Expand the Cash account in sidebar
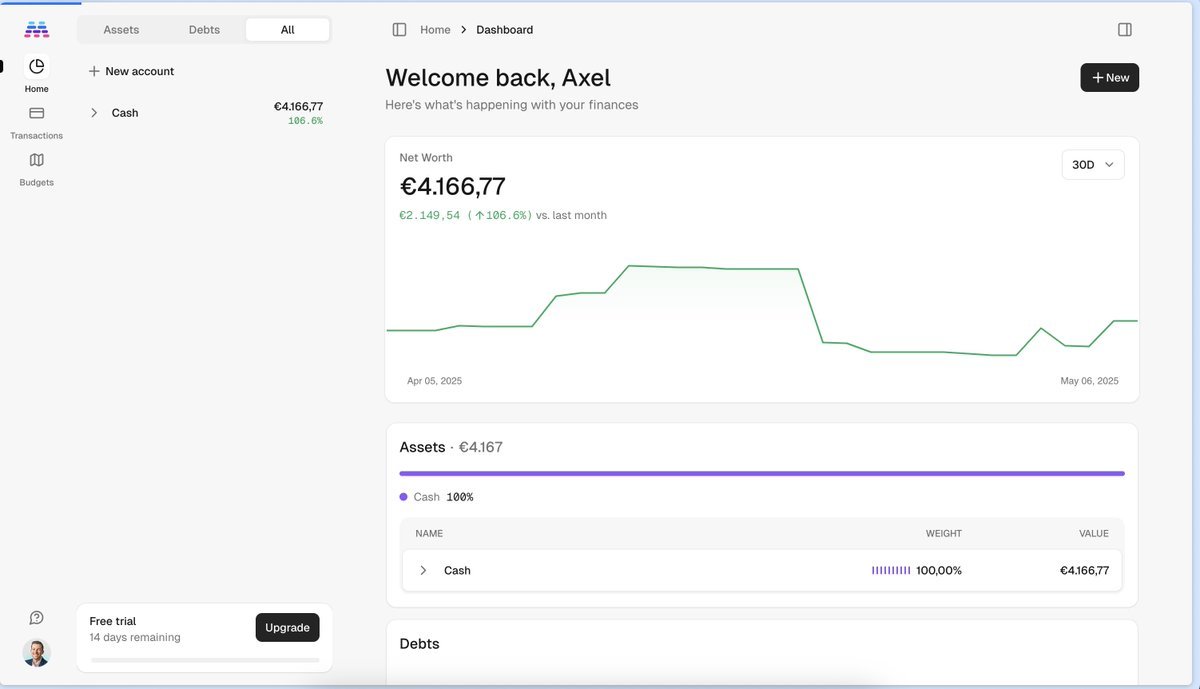Viewport: 1200px width, 689px height. pos(94,113)
